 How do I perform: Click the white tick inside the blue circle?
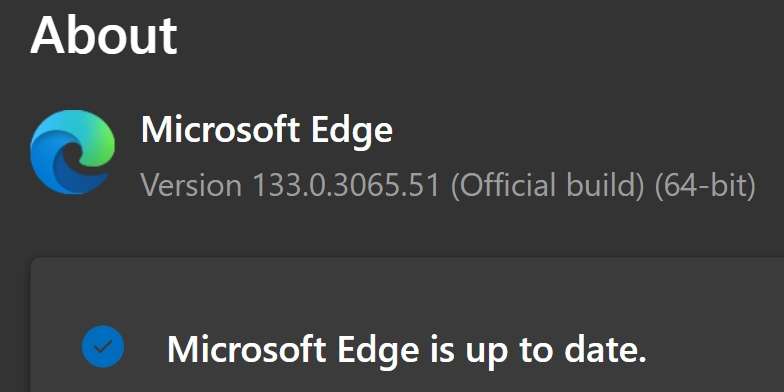point(103,346)
